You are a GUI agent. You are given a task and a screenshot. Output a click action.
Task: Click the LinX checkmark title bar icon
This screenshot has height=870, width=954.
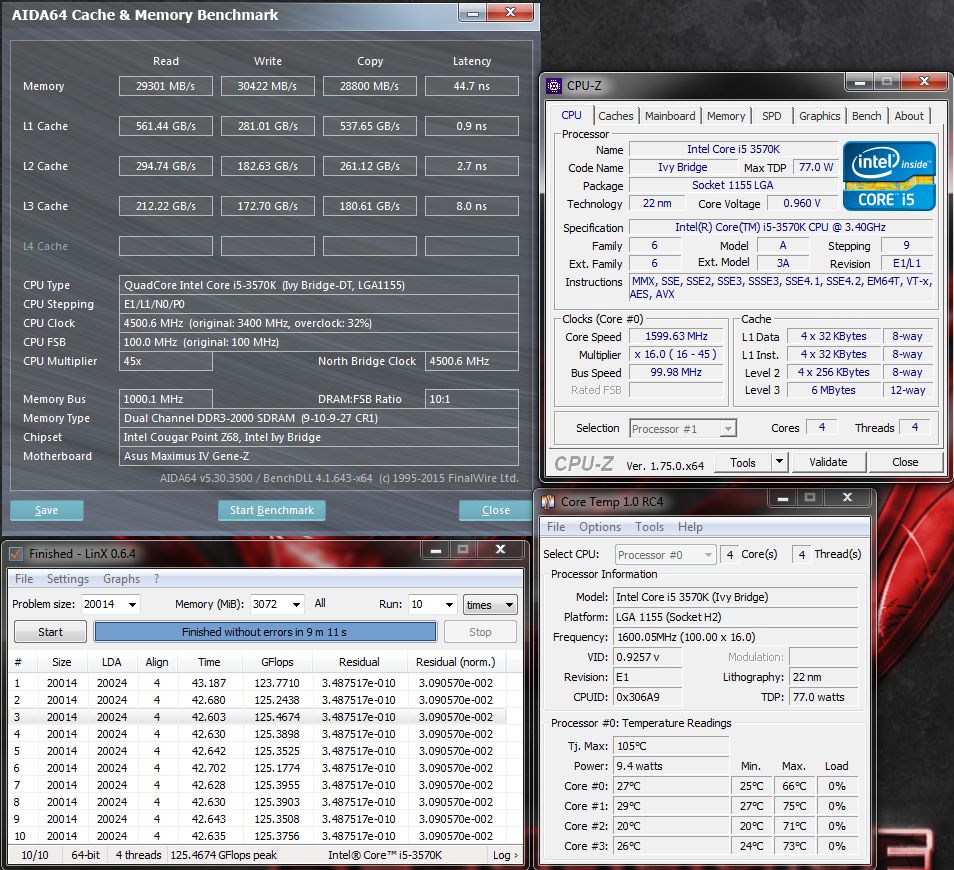(x=16, y=554)
